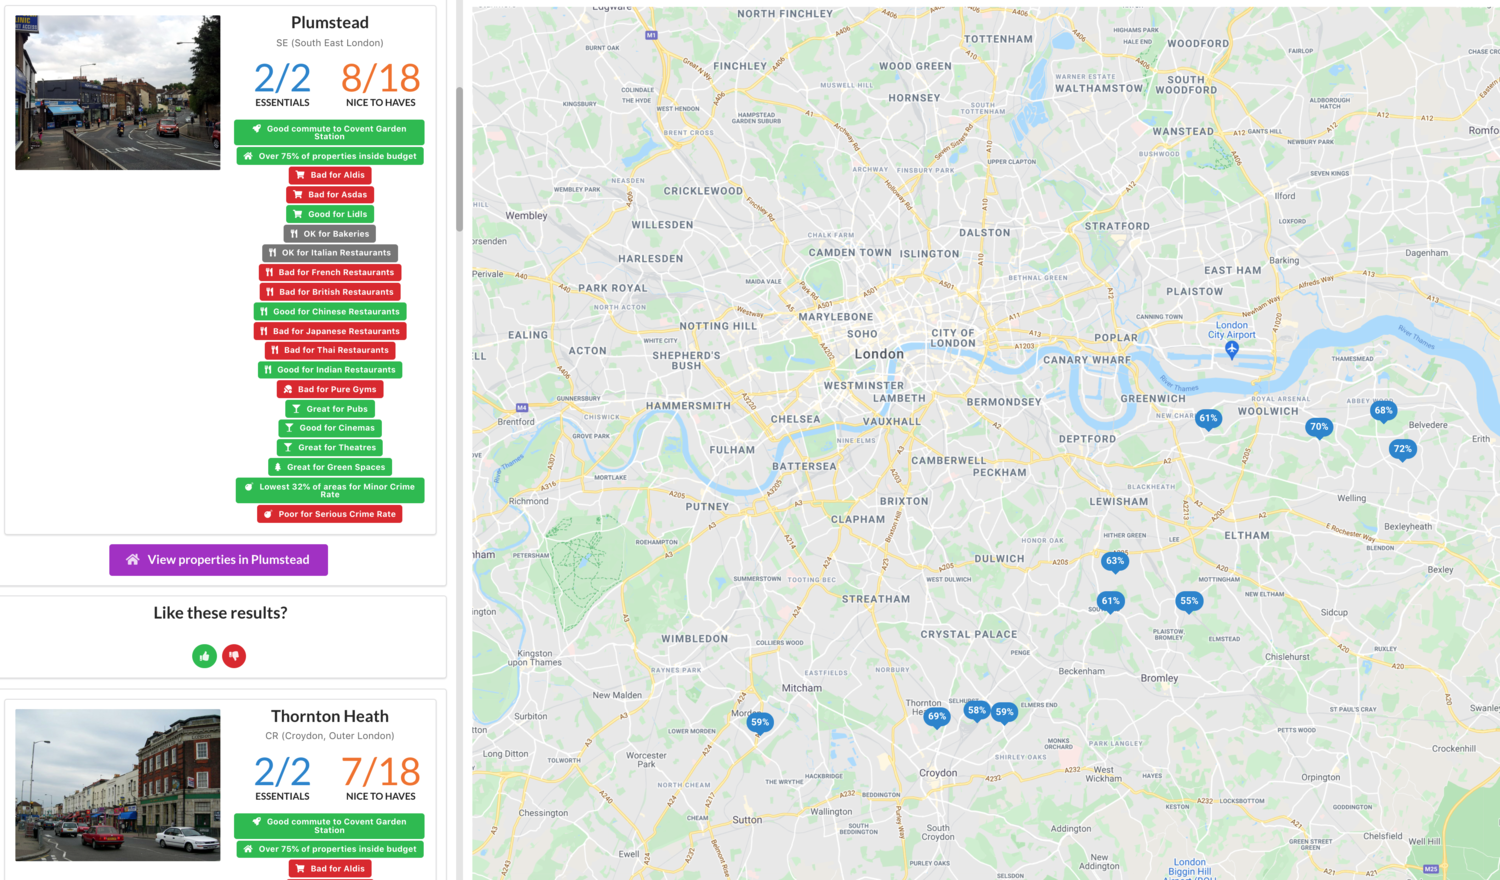Click the red thumbs-down feedback button
The width and height of the screenshot is (1500, 880).
click(234, 656)
